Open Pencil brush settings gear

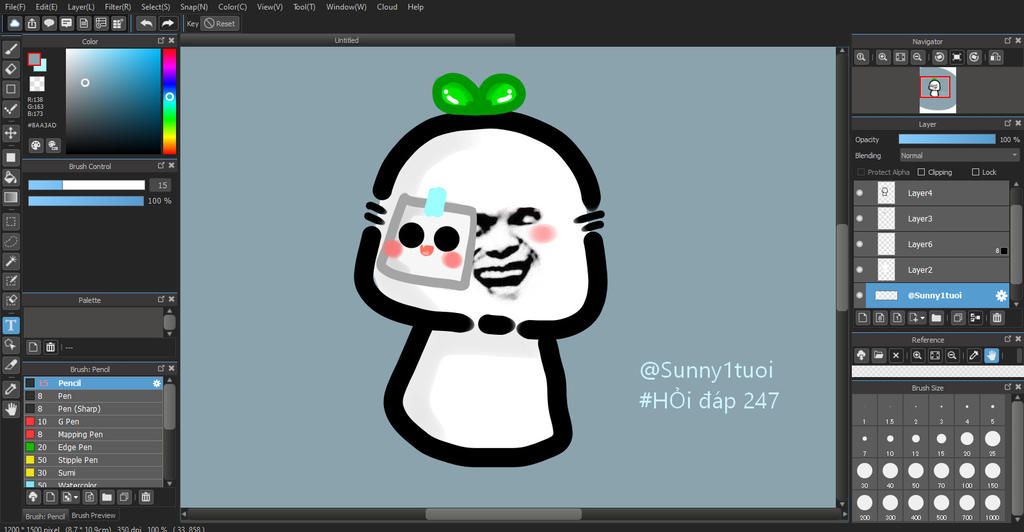(x=157, y=383)
